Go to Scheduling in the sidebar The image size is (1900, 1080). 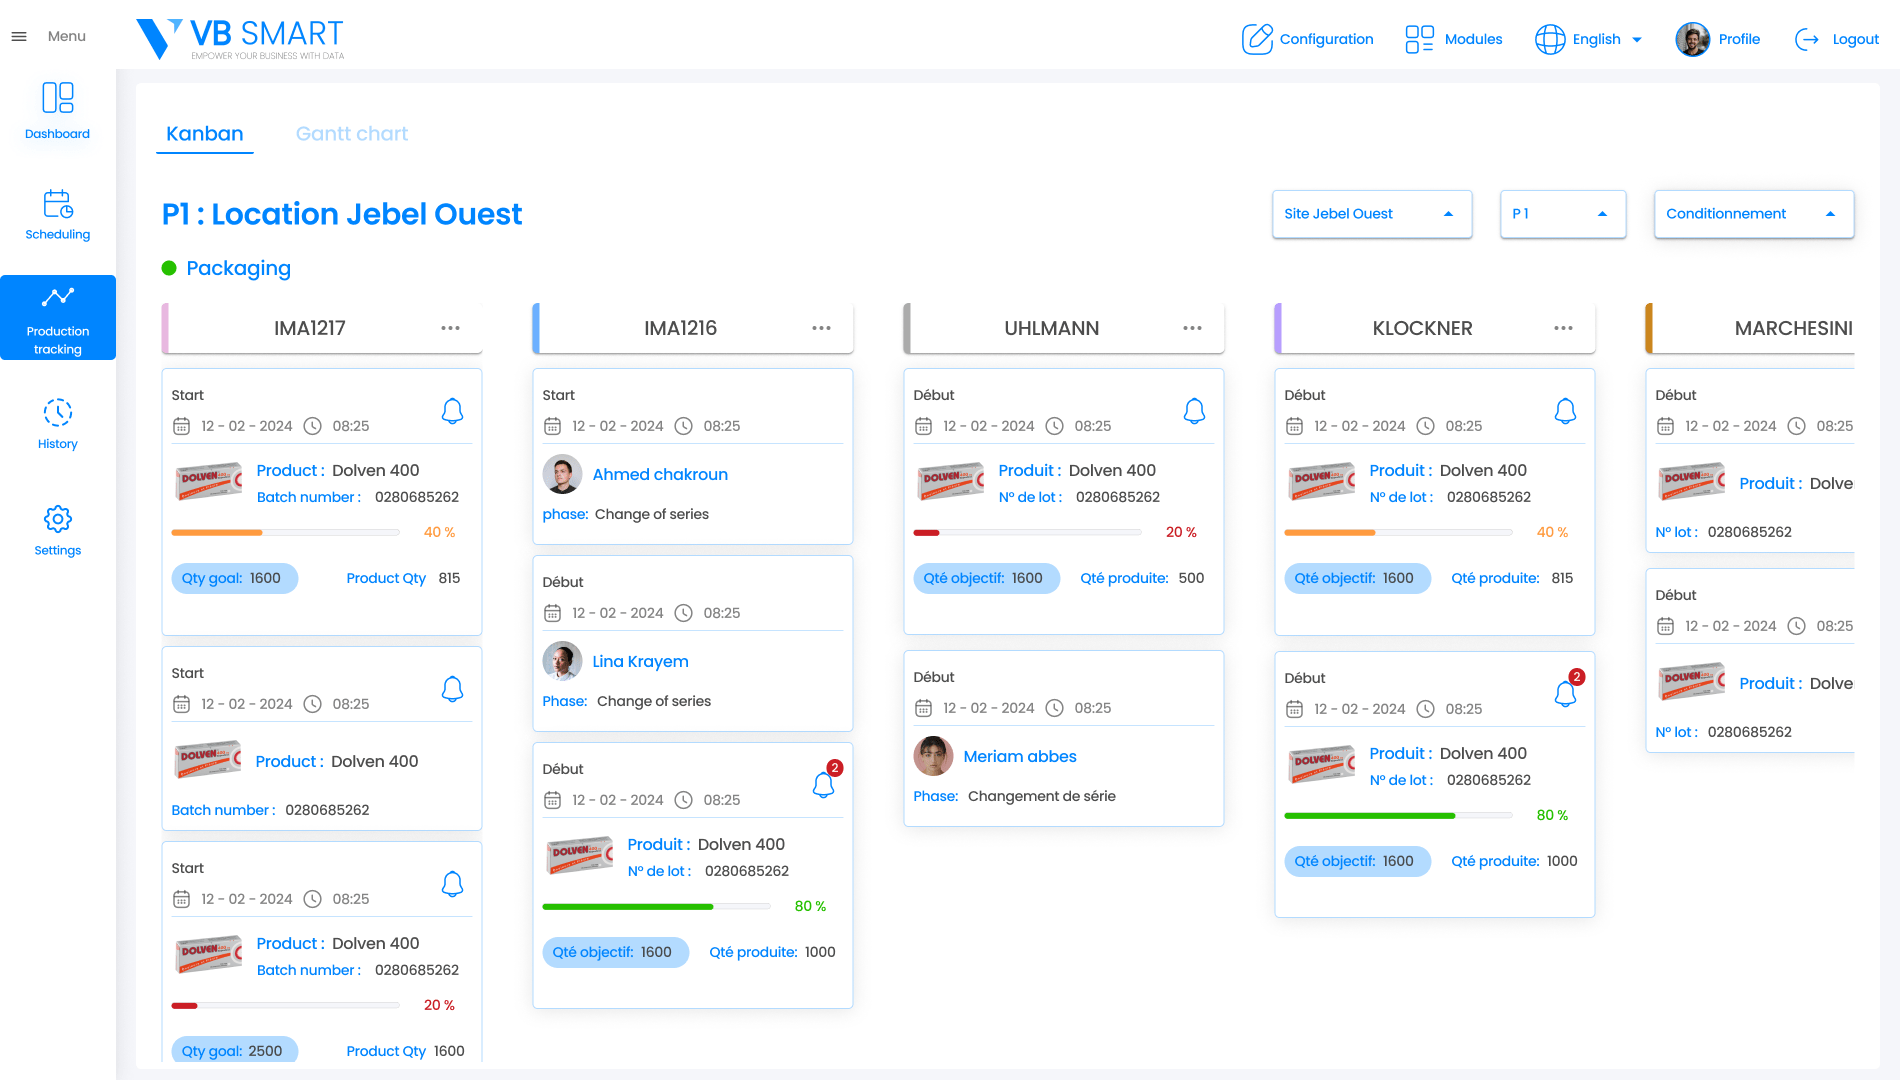[x=58, y=214]
